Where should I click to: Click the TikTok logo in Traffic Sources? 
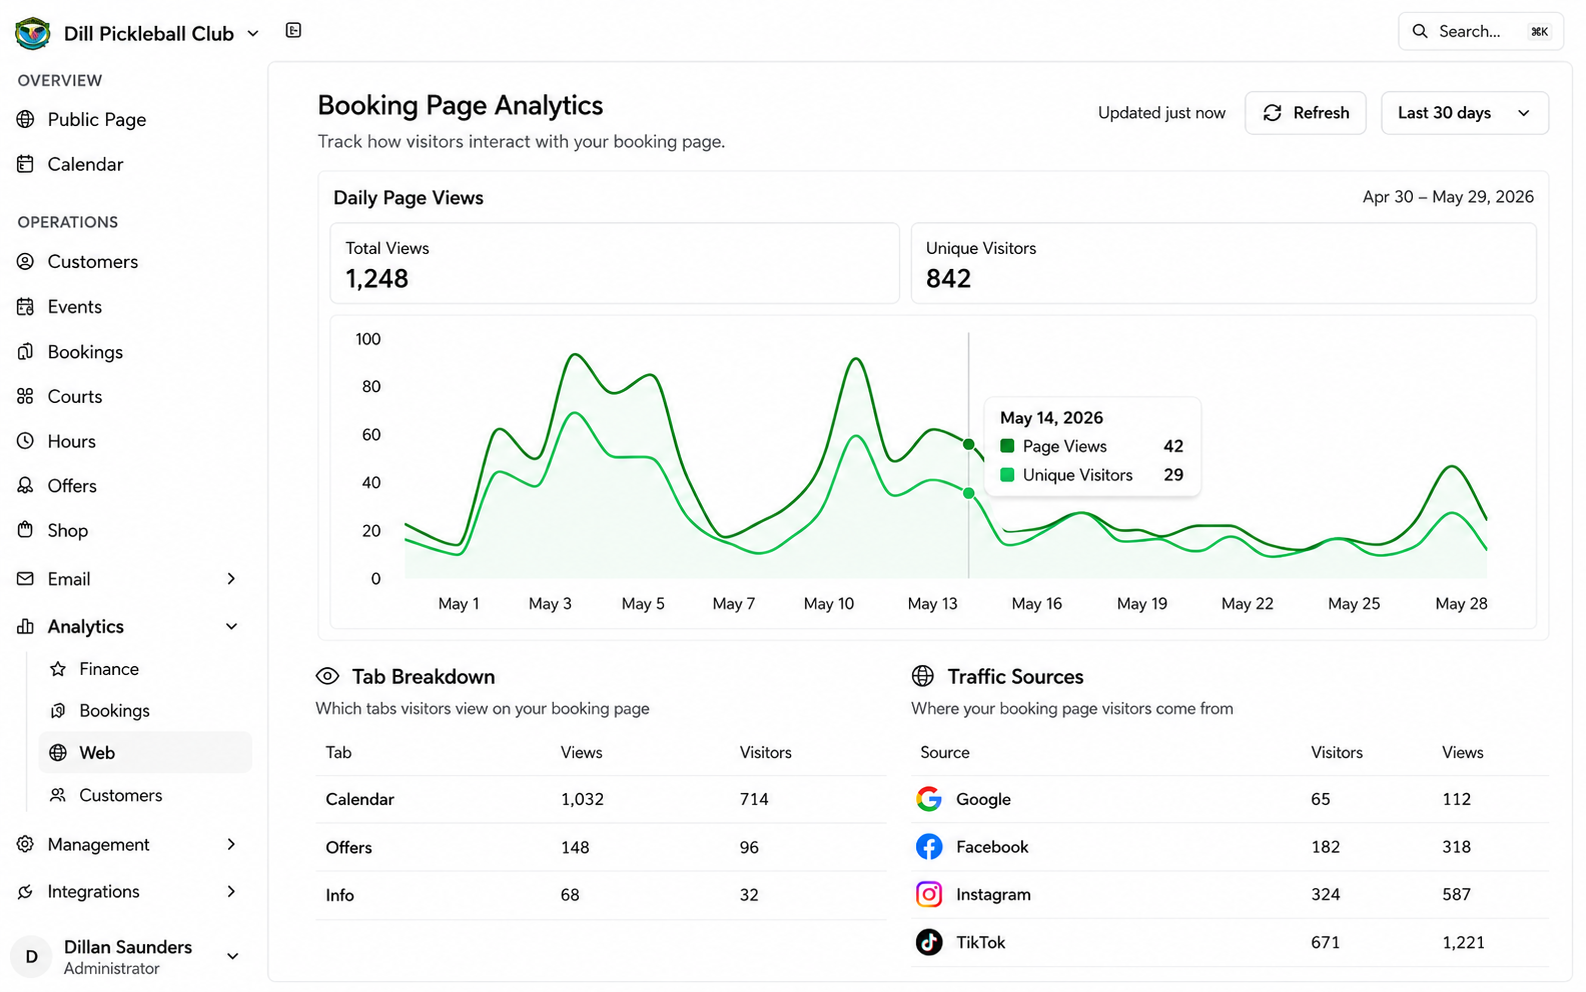(929, 942)
